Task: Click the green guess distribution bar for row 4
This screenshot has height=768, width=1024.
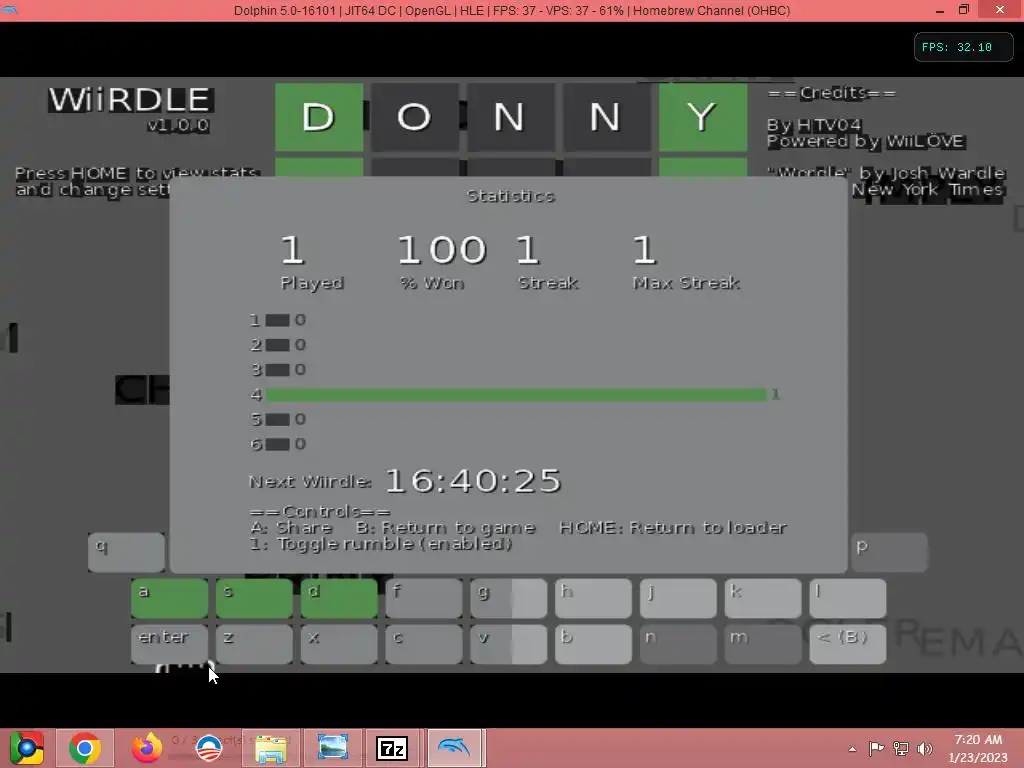Action: click(x=516, y=394)
